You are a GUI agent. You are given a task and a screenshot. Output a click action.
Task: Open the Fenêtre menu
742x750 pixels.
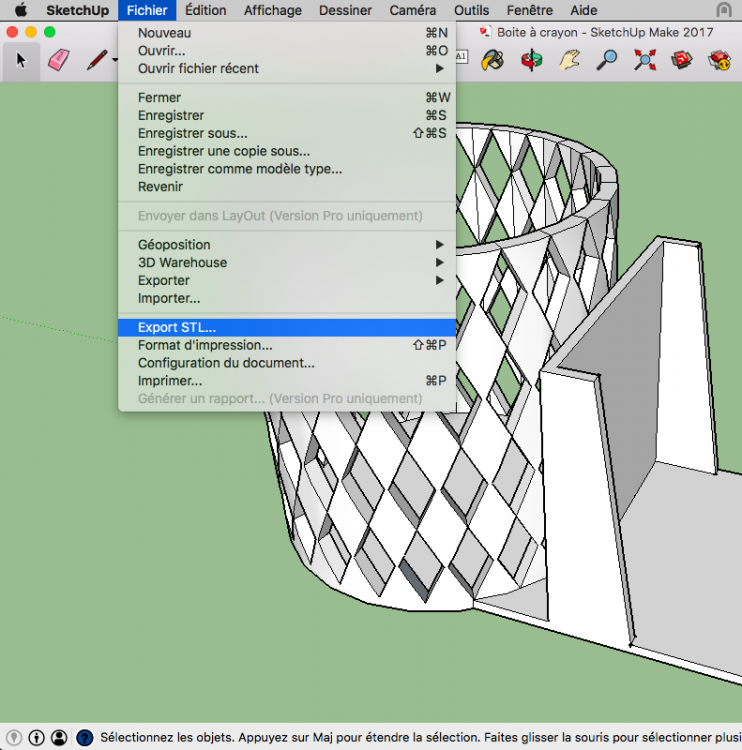530,10
